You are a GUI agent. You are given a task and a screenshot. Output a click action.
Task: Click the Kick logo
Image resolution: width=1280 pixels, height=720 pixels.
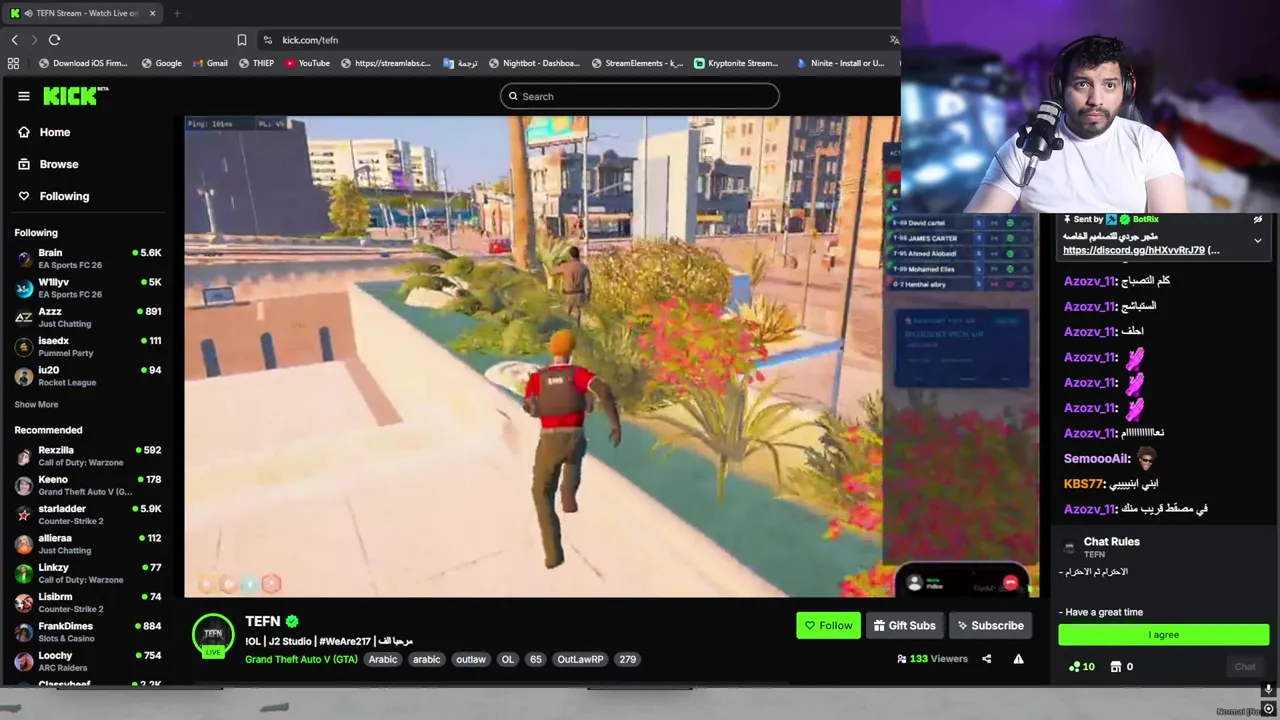[x=75, y=96]
